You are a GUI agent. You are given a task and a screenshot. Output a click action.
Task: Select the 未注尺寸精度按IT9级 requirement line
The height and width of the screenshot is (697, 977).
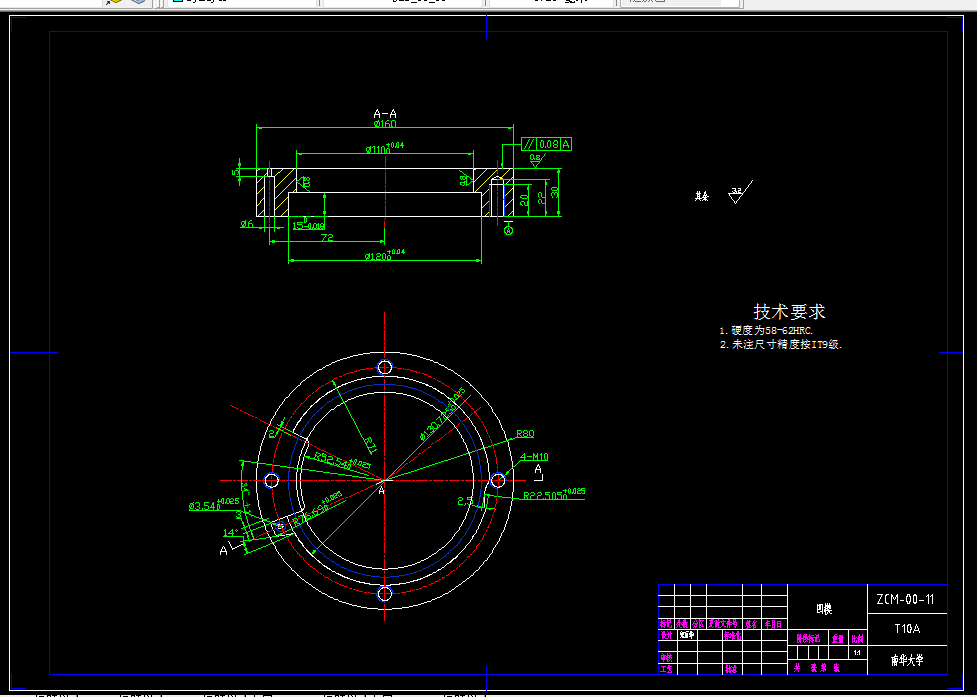click(781, 344)
